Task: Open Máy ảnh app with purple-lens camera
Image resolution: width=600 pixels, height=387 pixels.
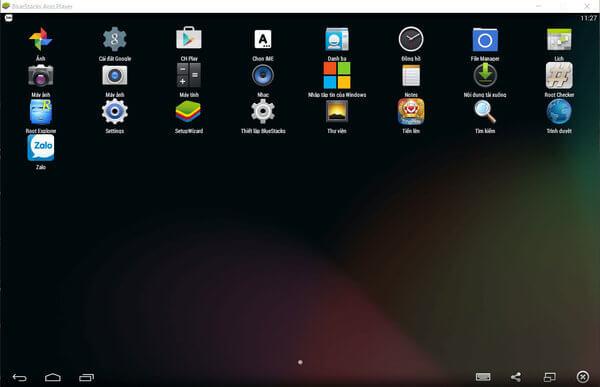Action: [x=41, y=75]
